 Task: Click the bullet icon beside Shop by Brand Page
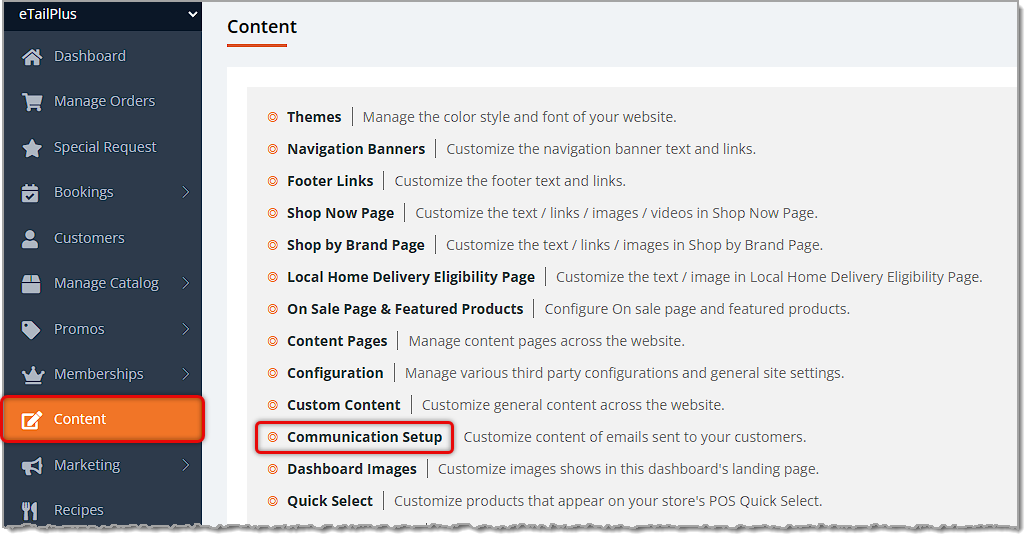[272, 245]
